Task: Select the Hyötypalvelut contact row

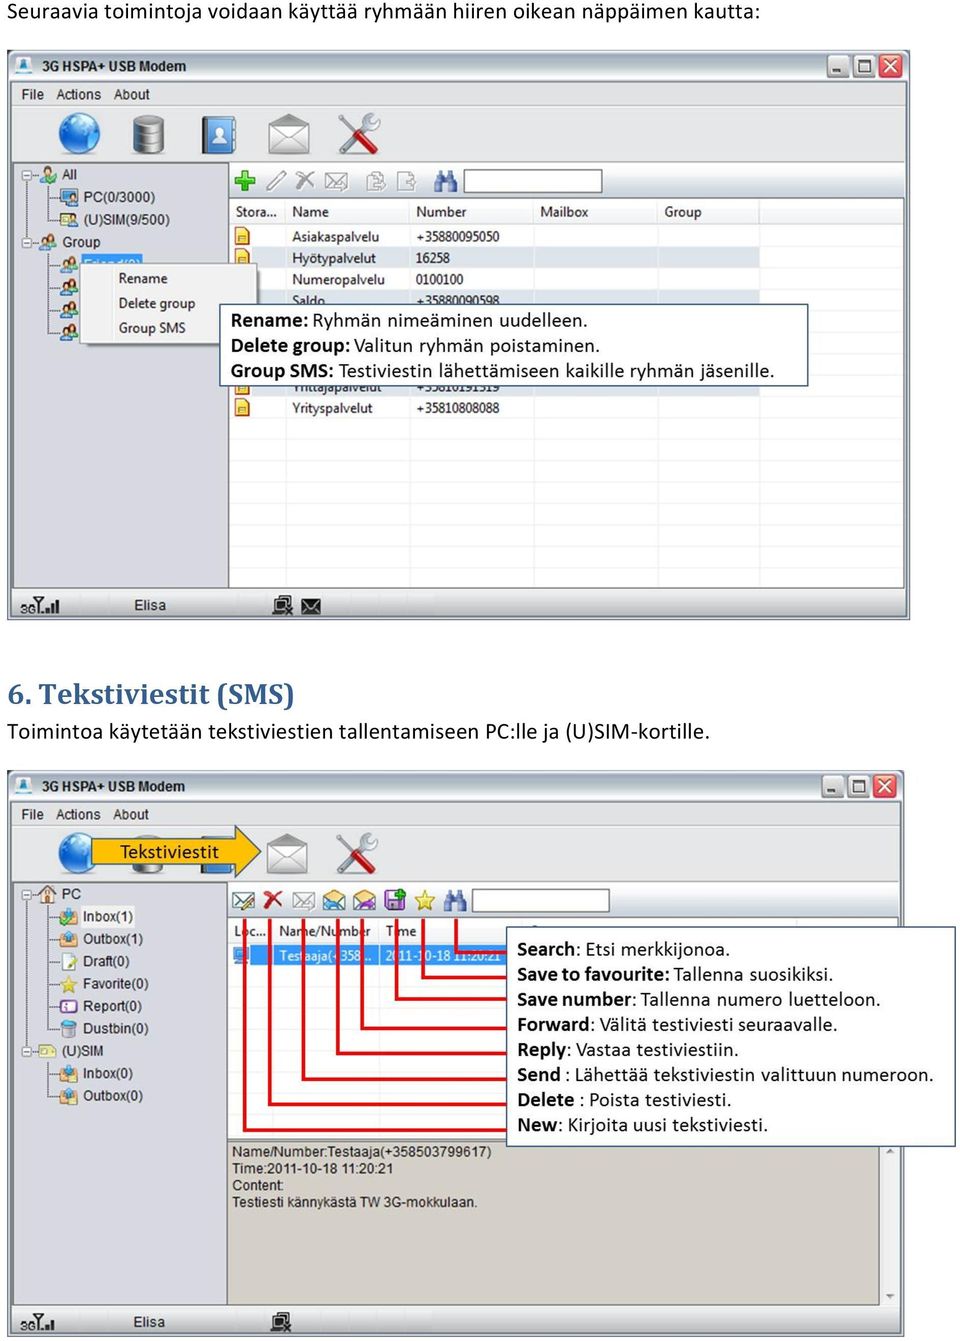Action: [495, 258]
